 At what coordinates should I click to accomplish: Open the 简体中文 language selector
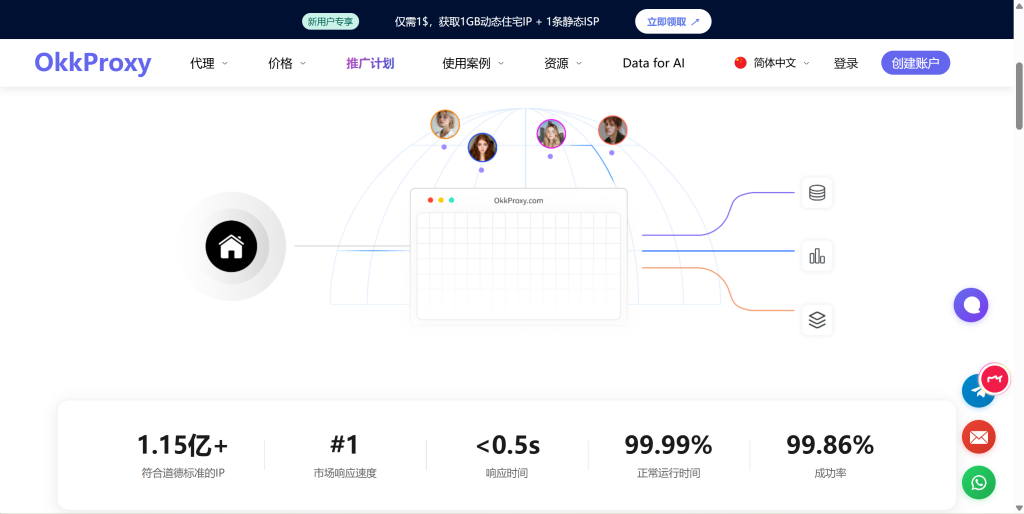pos(773,63)
